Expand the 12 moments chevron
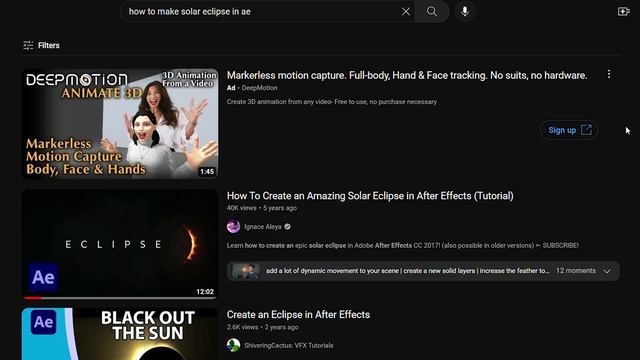This screenshot has width=640, height=360. tap(607, 271)
